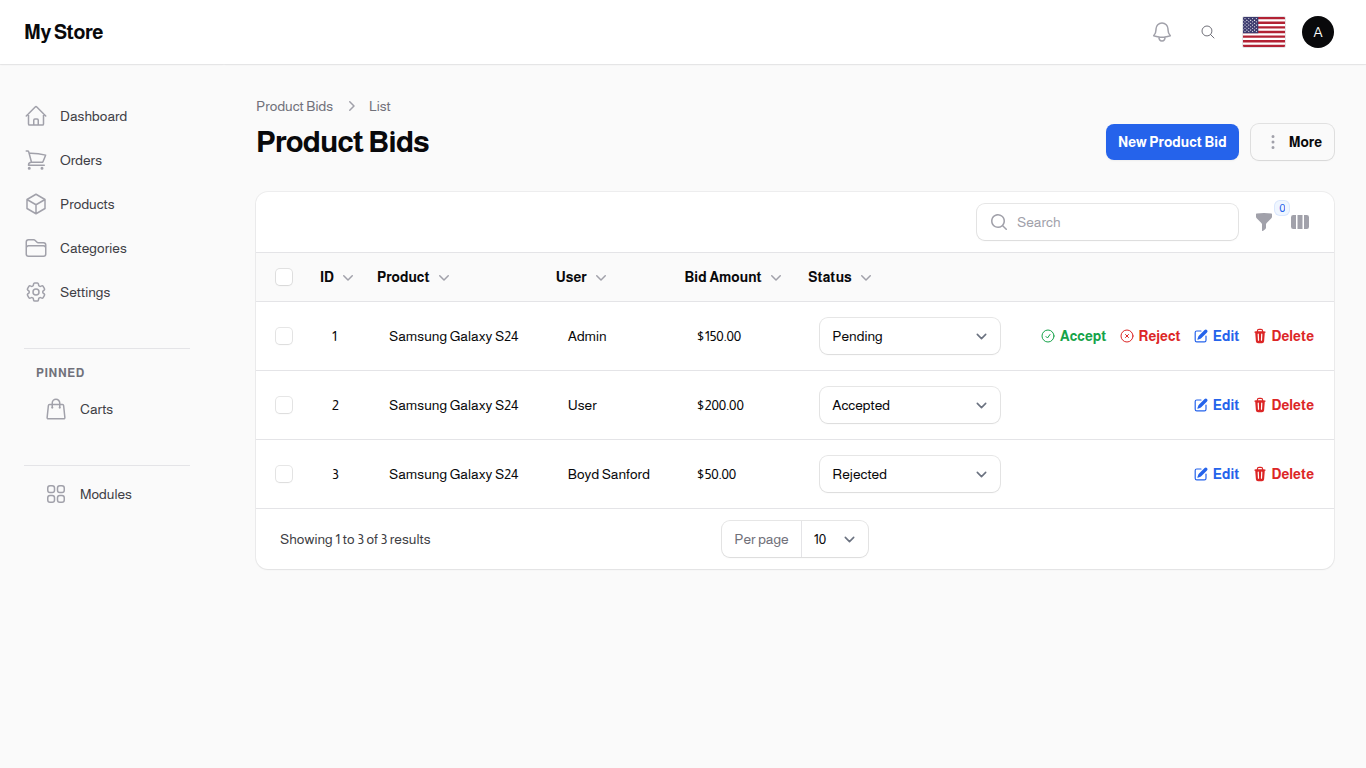Image resolution: width=1366 pixels, height=768 pixels.
Task: Open the notifications bell
Action: (1161, 31)
